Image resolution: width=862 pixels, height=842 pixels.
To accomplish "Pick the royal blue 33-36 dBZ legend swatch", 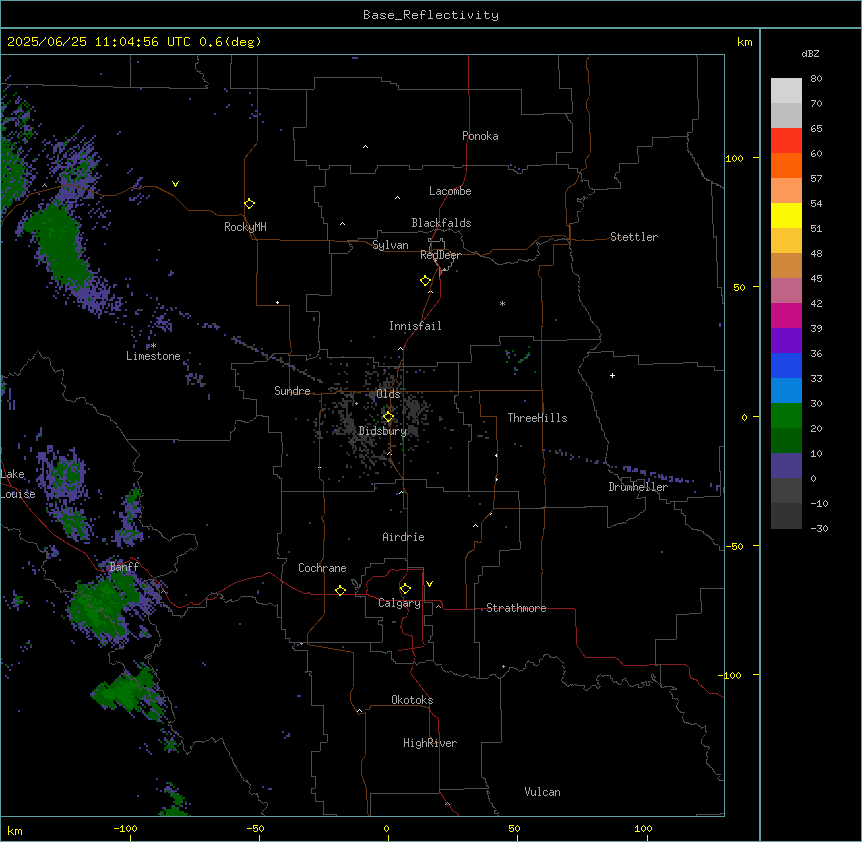I will [786, 365].
